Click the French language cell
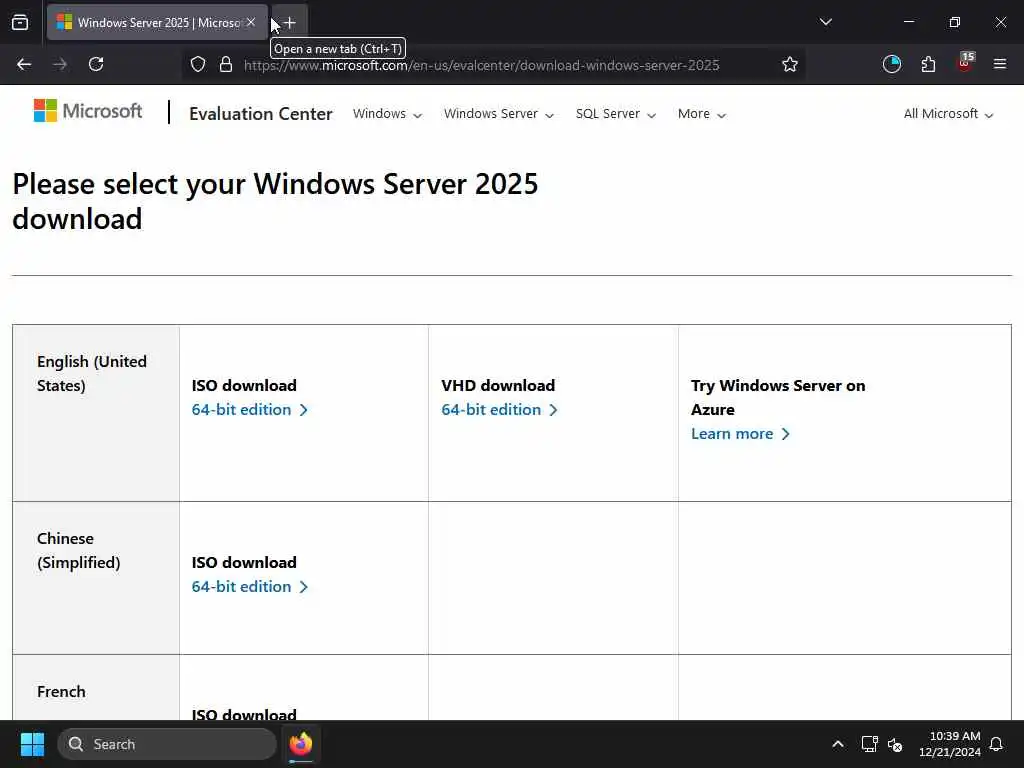This screenshot has height=768, width=1024. 96,688
